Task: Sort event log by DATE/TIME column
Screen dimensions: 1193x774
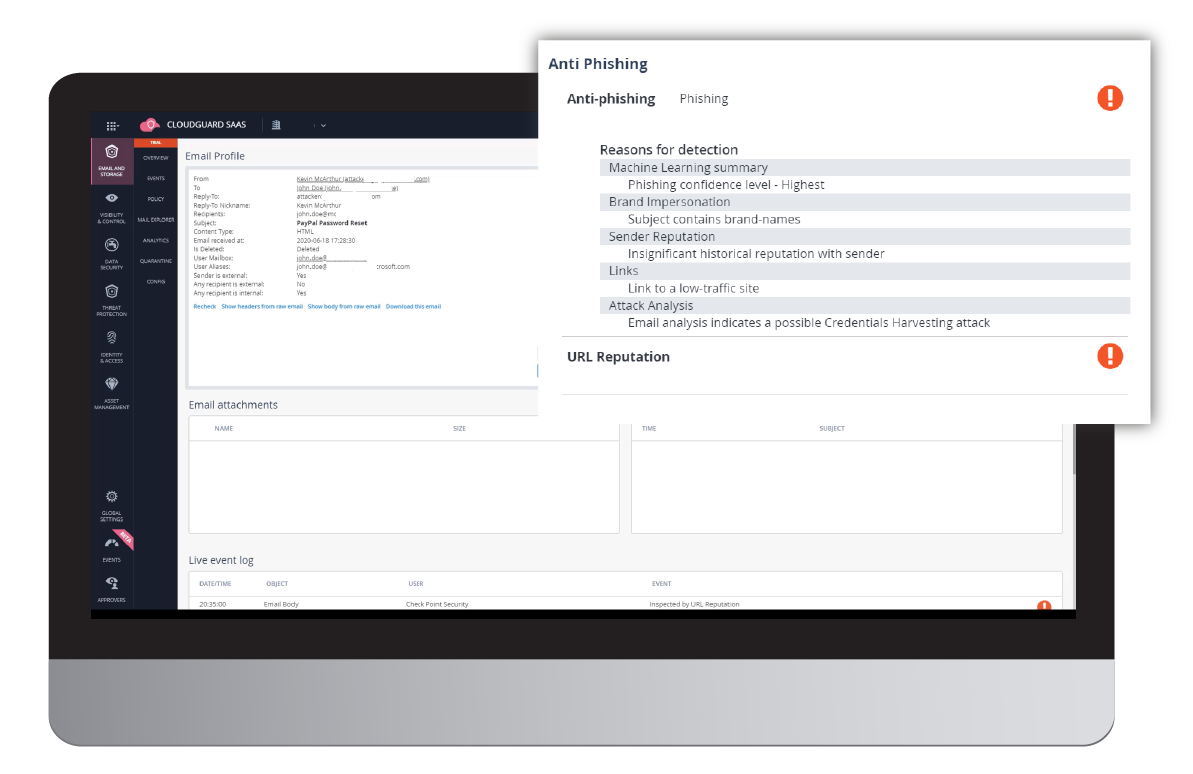Action: click(x=215, y=584)
